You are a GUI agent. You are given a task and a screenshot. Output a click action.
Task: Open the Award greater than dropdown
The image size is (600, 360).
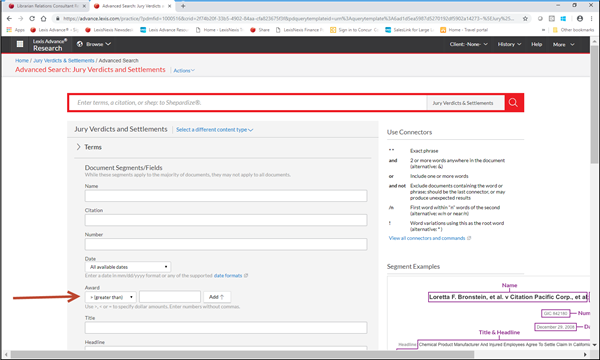(x=111, y=297)
